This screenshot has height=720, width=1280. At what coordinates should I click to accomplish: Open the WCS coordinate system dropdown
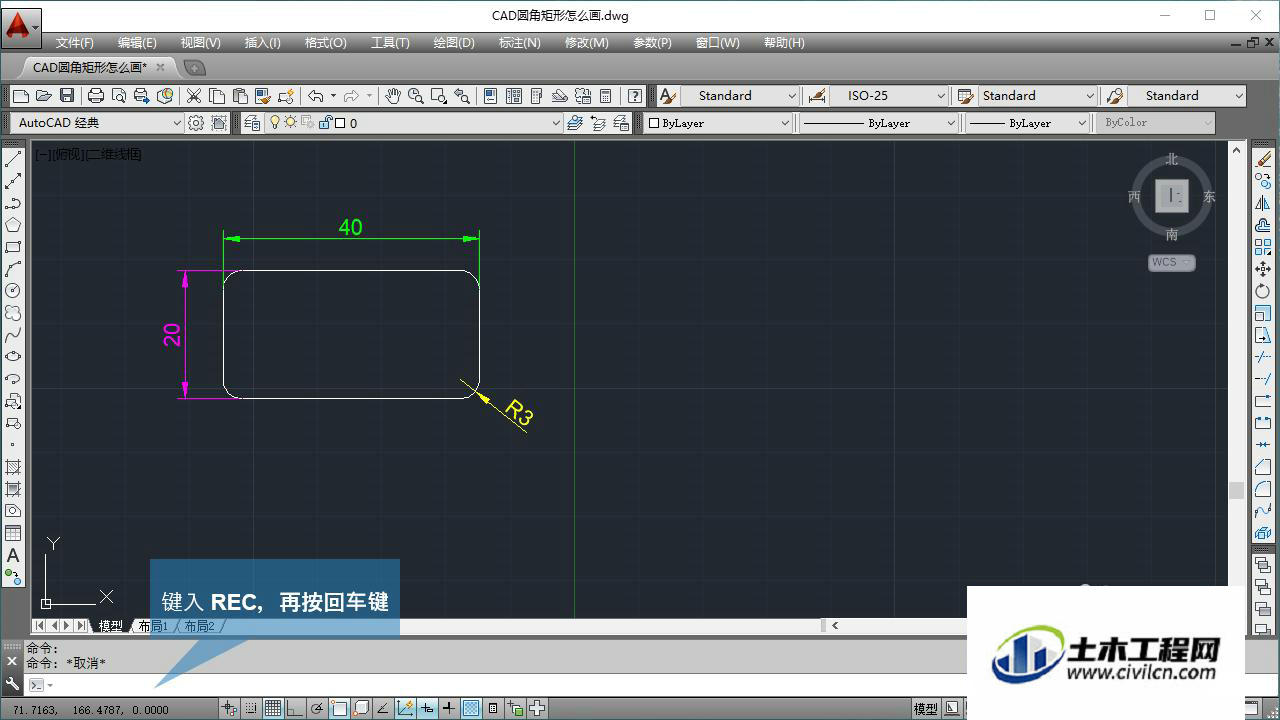(x=1171, y=262)
